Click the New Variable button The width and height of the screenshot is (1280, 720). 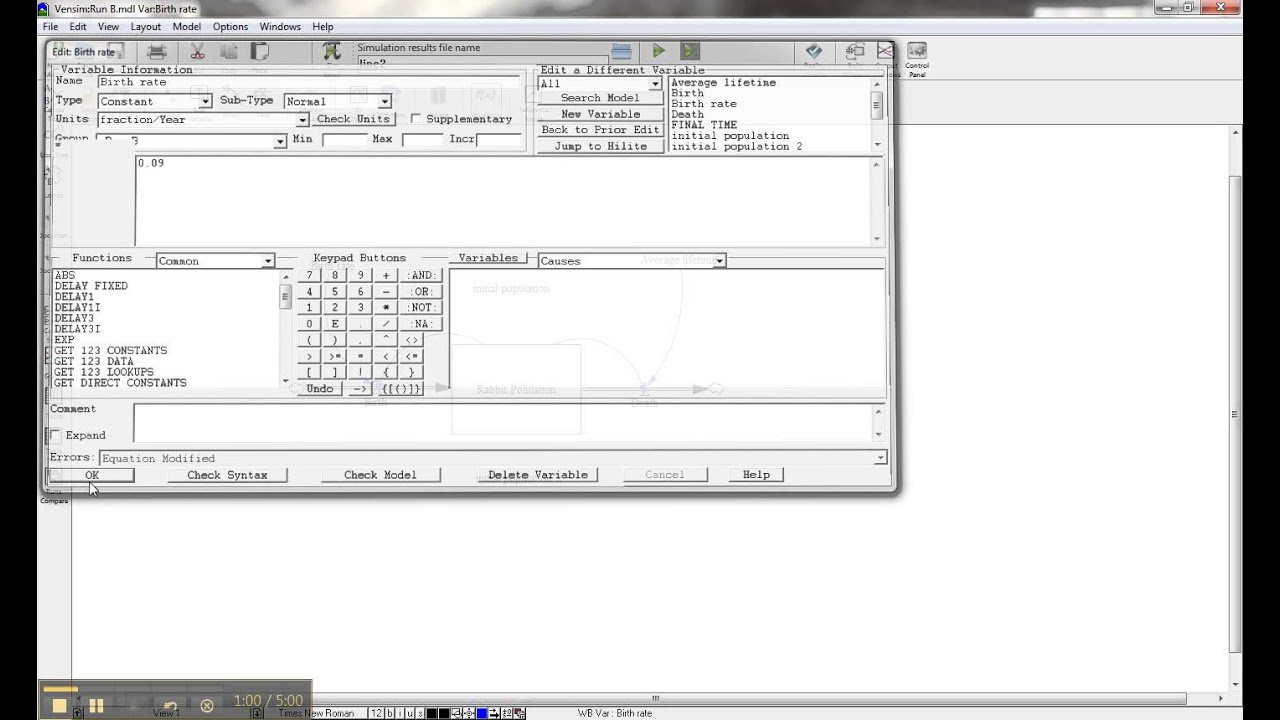pos(600,114)
